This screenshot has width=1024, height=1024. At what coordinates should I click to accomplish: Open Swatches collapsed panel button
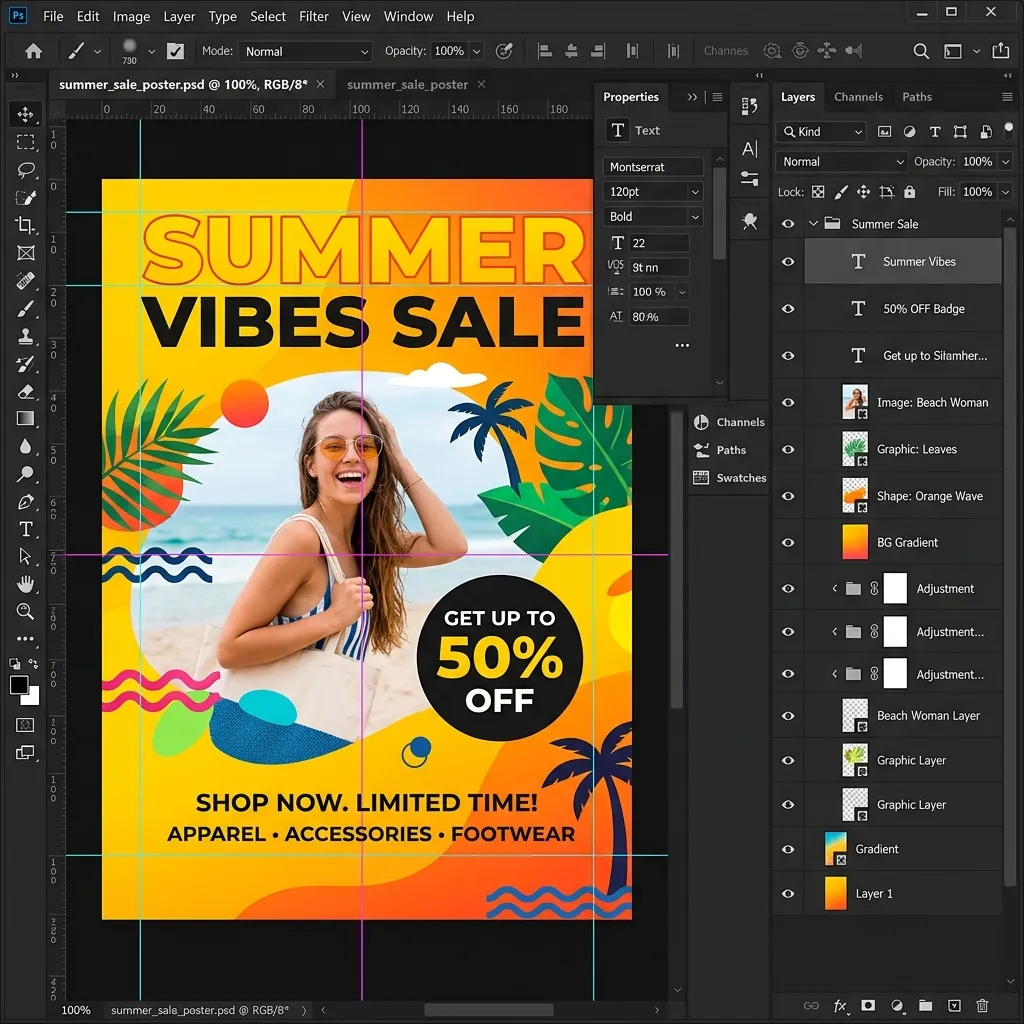tap(730, 477)
